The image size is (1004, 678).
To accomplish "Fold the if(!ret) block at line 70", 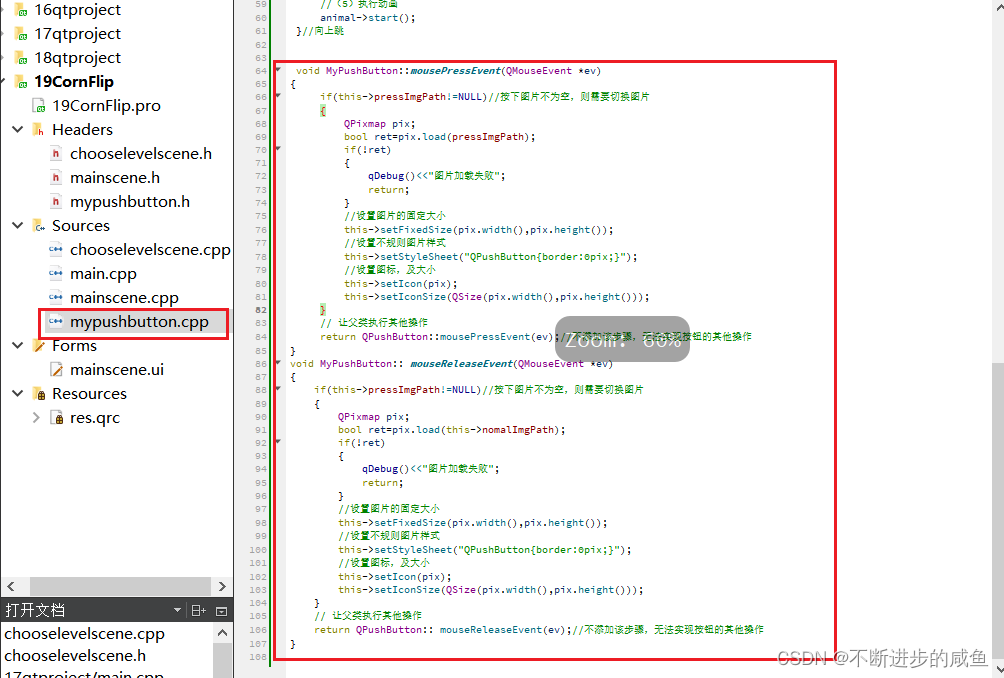I will tap(278, 149).
